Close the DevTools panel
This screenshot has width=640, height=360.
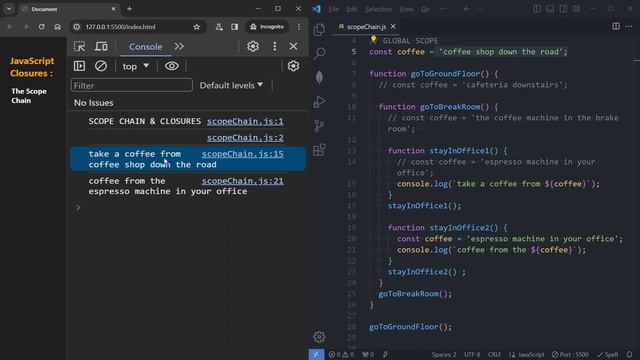pos(293,47)
